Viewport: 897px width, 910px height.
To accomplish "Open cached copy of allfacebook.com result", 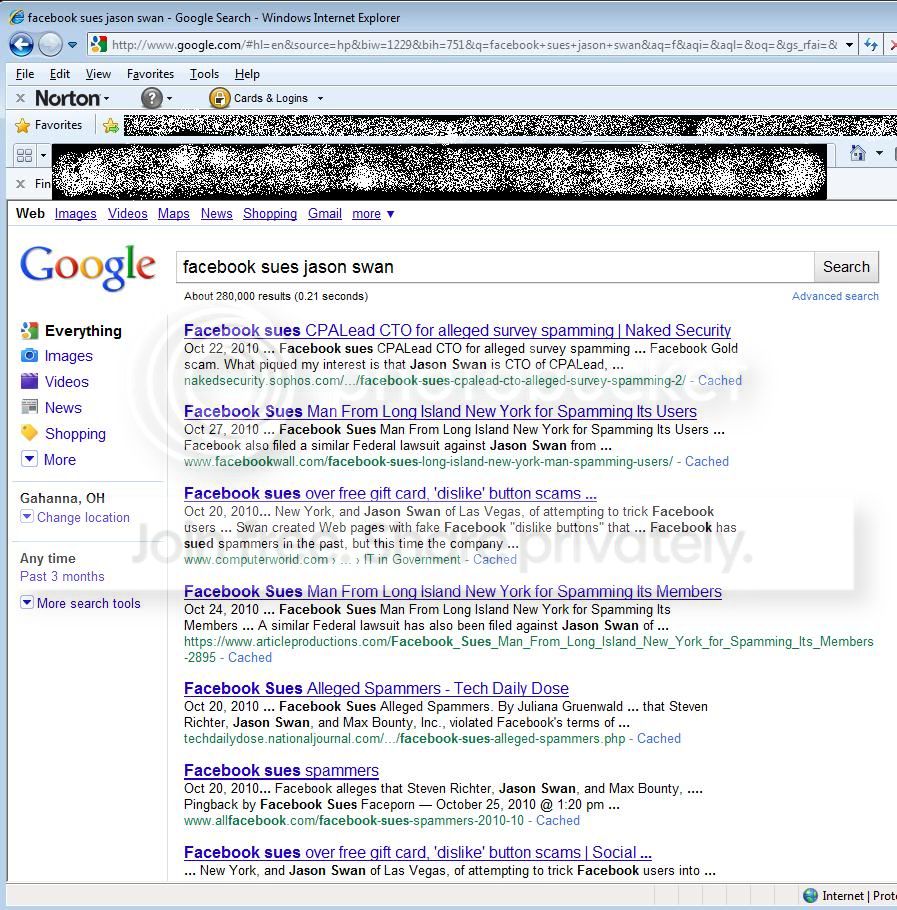I will 558,820.
